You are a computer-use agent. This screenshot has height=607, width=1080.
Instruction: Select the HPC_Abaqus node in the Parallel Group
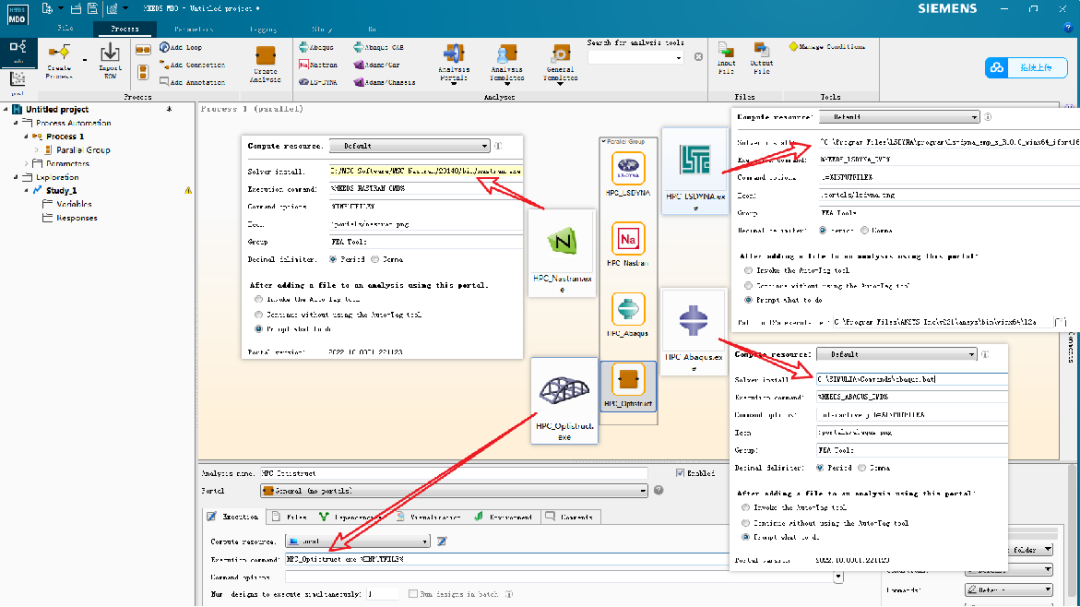[627, 315]
